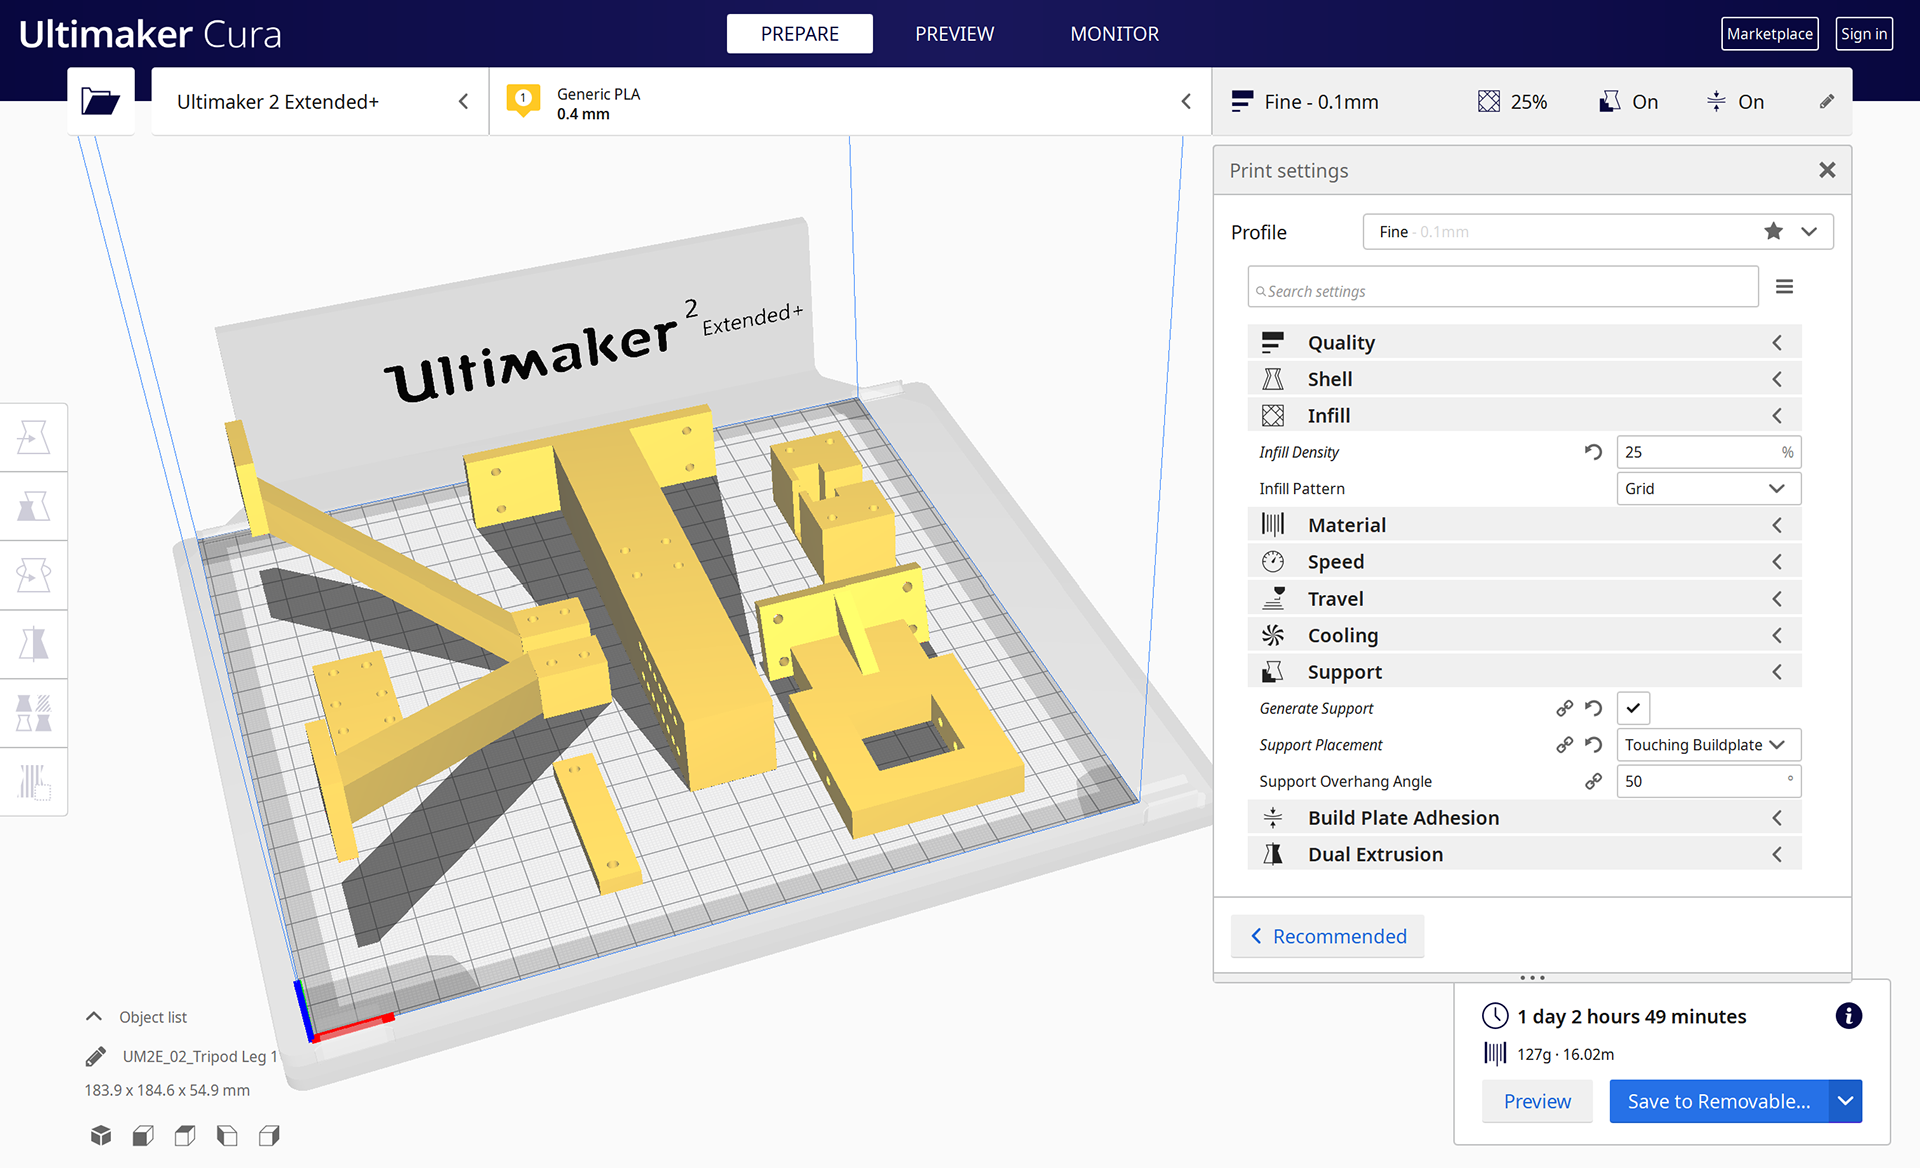Select the Support Blocker tool

(34, 782)
